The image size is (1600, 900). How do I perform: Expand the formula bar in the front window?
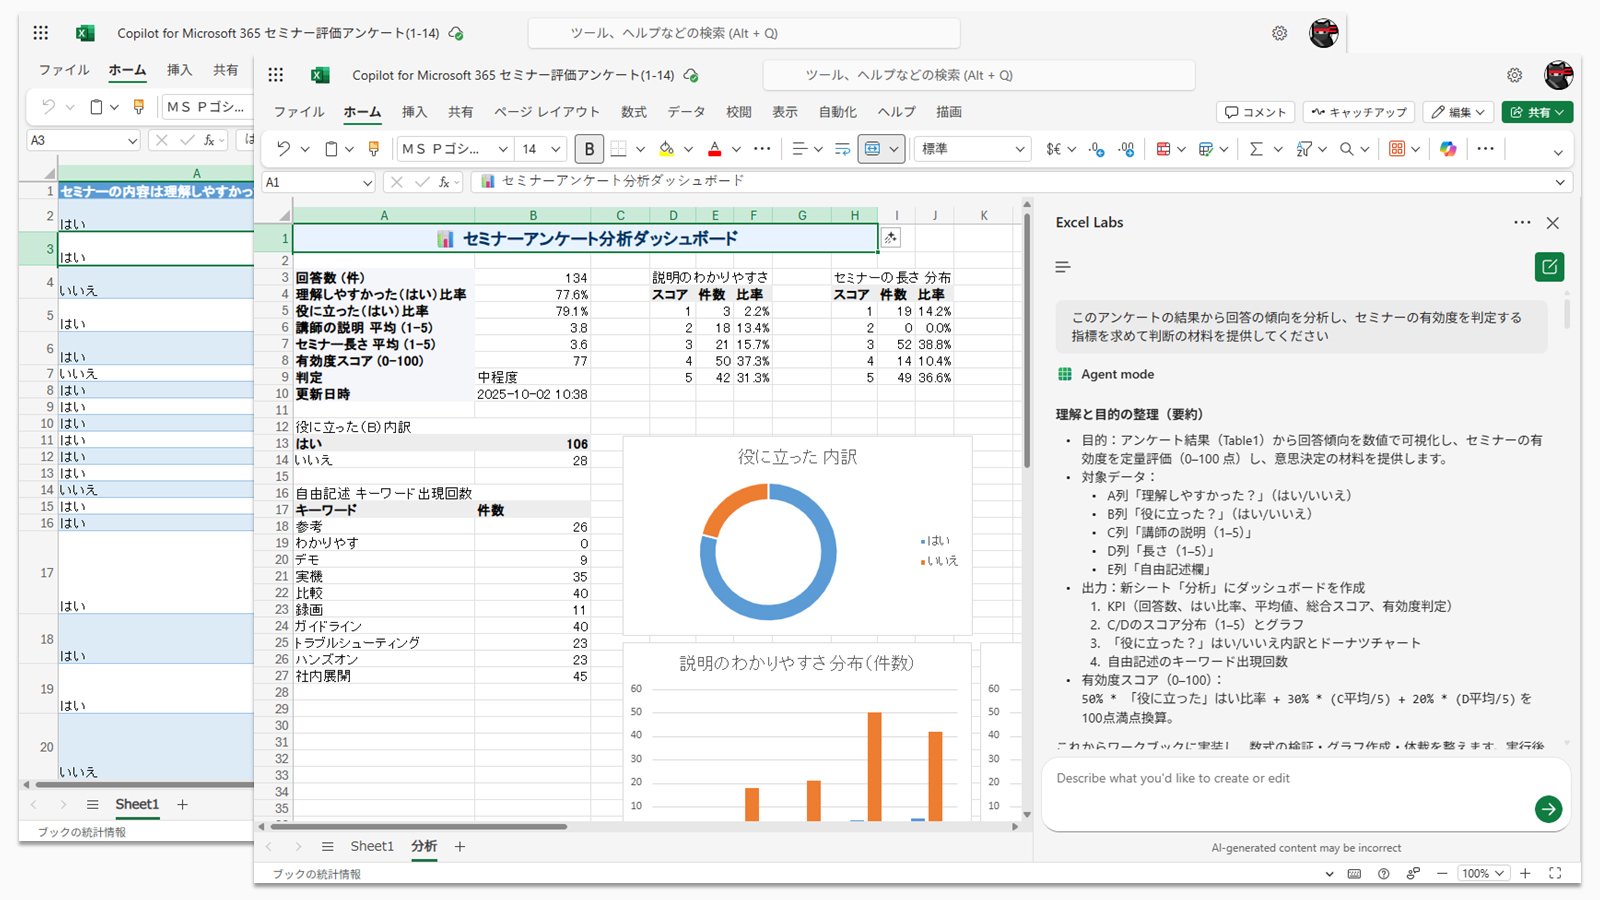pos(1560,182)
